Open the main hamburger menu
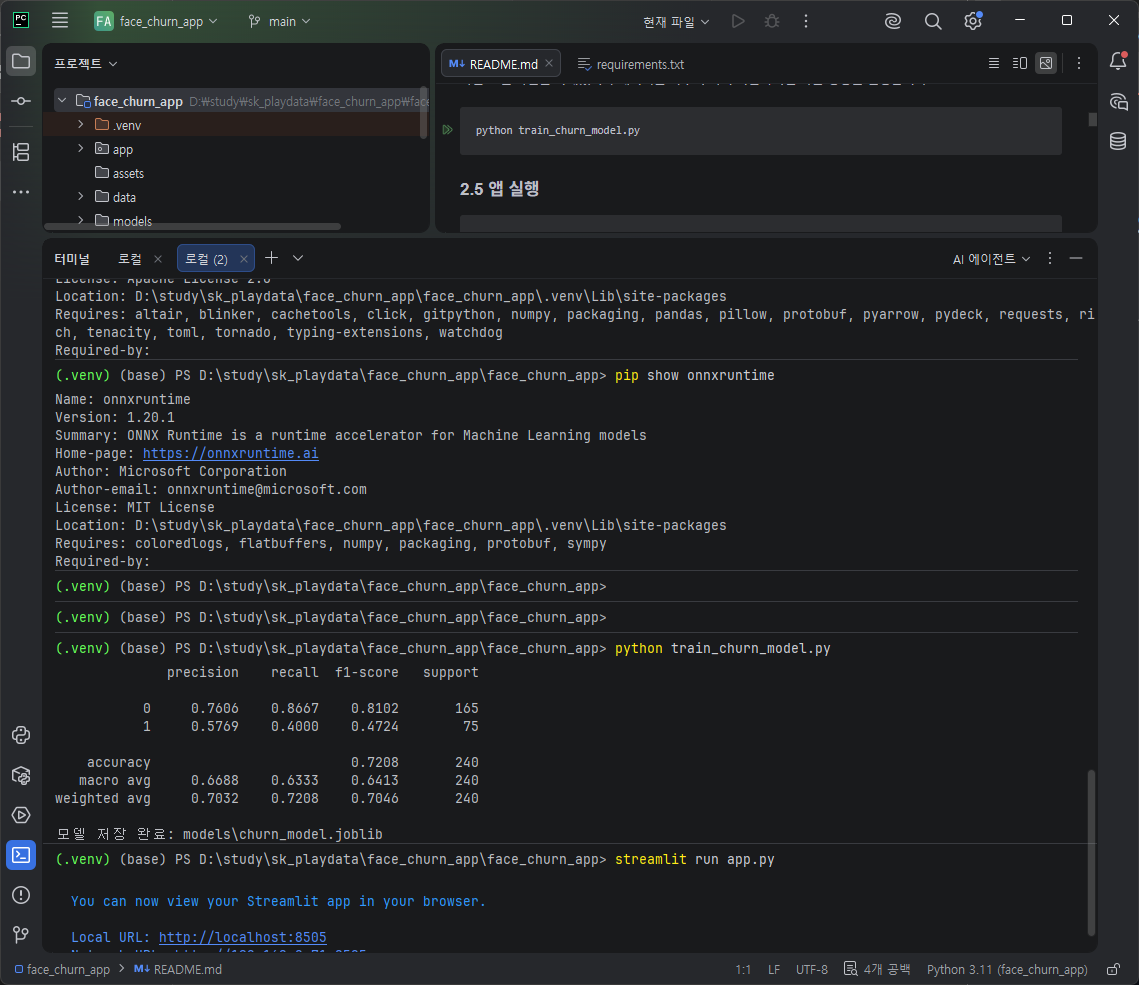This screenshot has height=985, width=1139. (60, 21)
